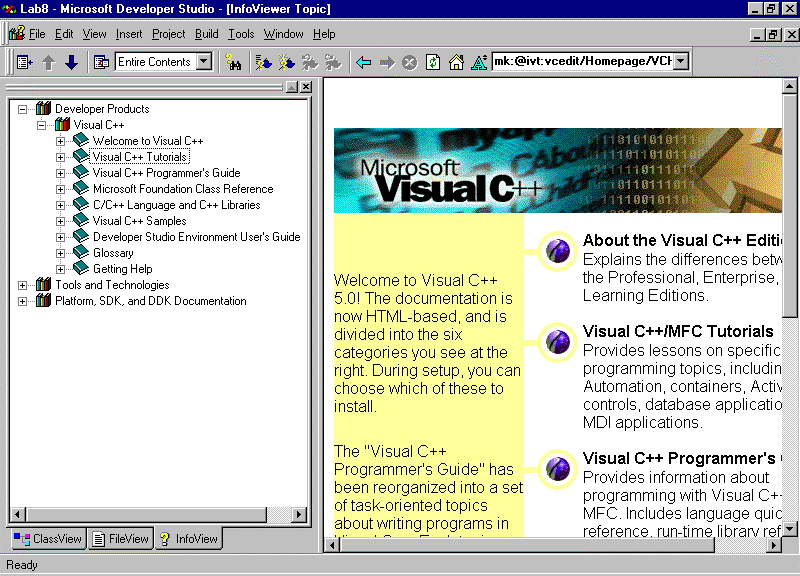Expand the Getting Help node
The image size is (800, 576).
(60, 269)
